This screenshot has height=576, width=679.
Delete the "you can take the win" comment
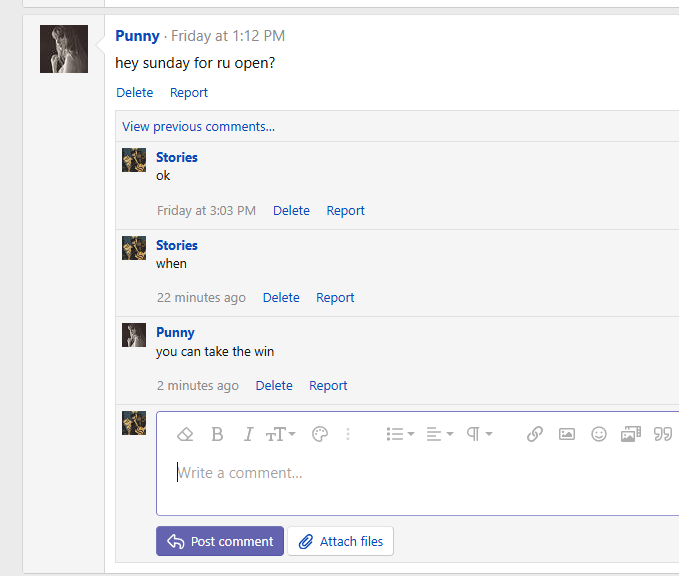click(x=274, y=385)
